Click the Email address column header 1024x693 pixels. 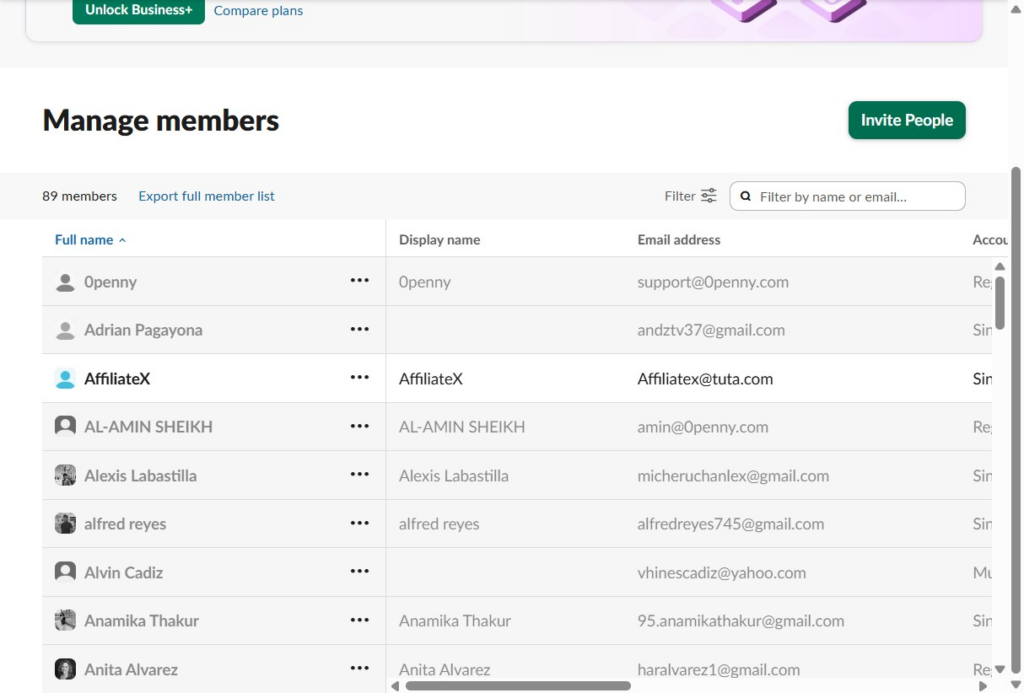click(678, 240)
